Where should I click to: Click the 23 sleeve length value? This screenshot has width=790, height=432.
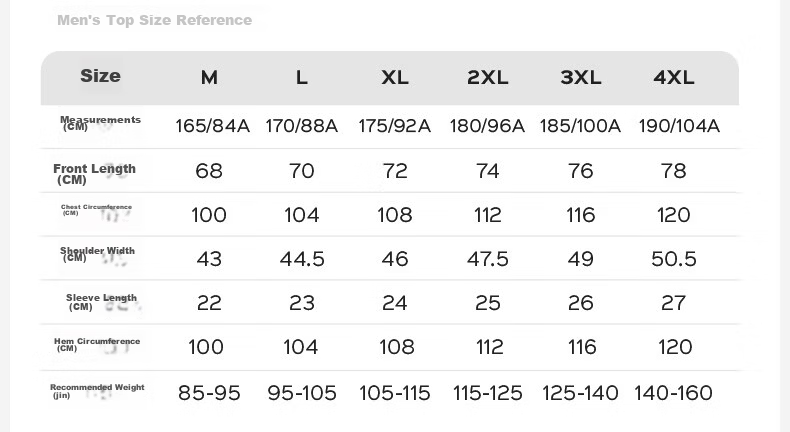302,303
